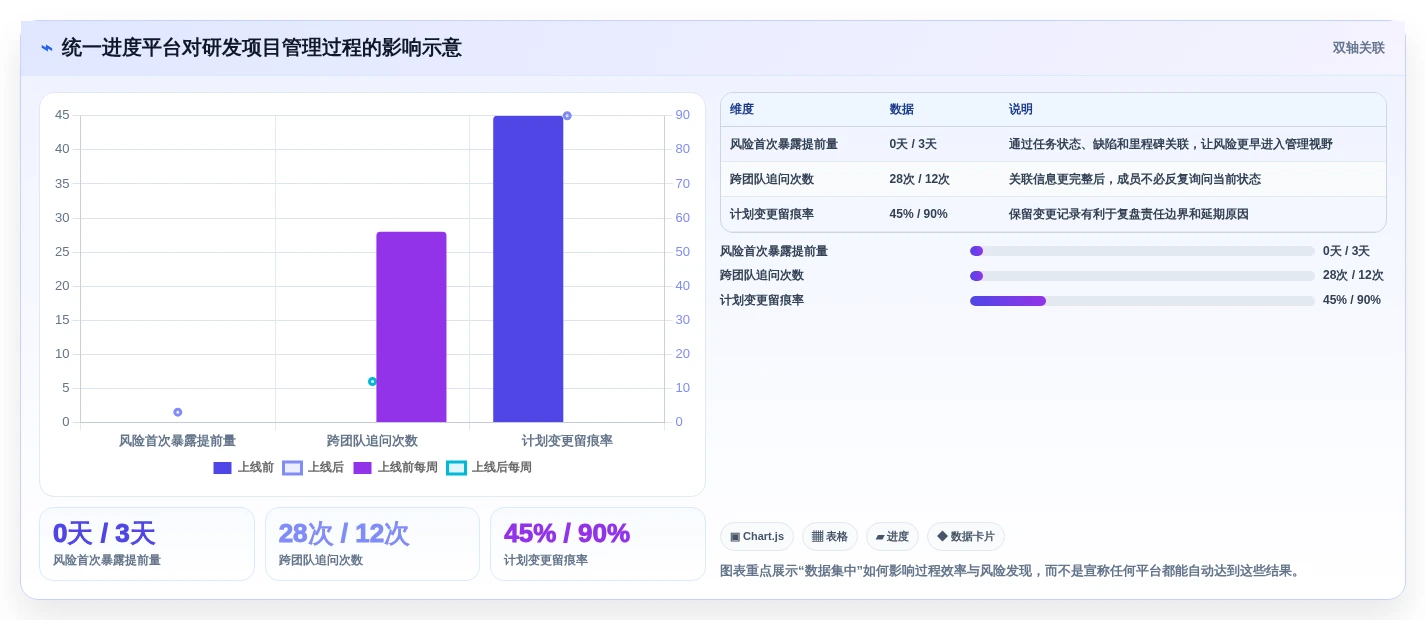Click the 跨团队追问次数 progress bar
Image resolution: width=1426 pixels, height=620 pixels.
1142,276
